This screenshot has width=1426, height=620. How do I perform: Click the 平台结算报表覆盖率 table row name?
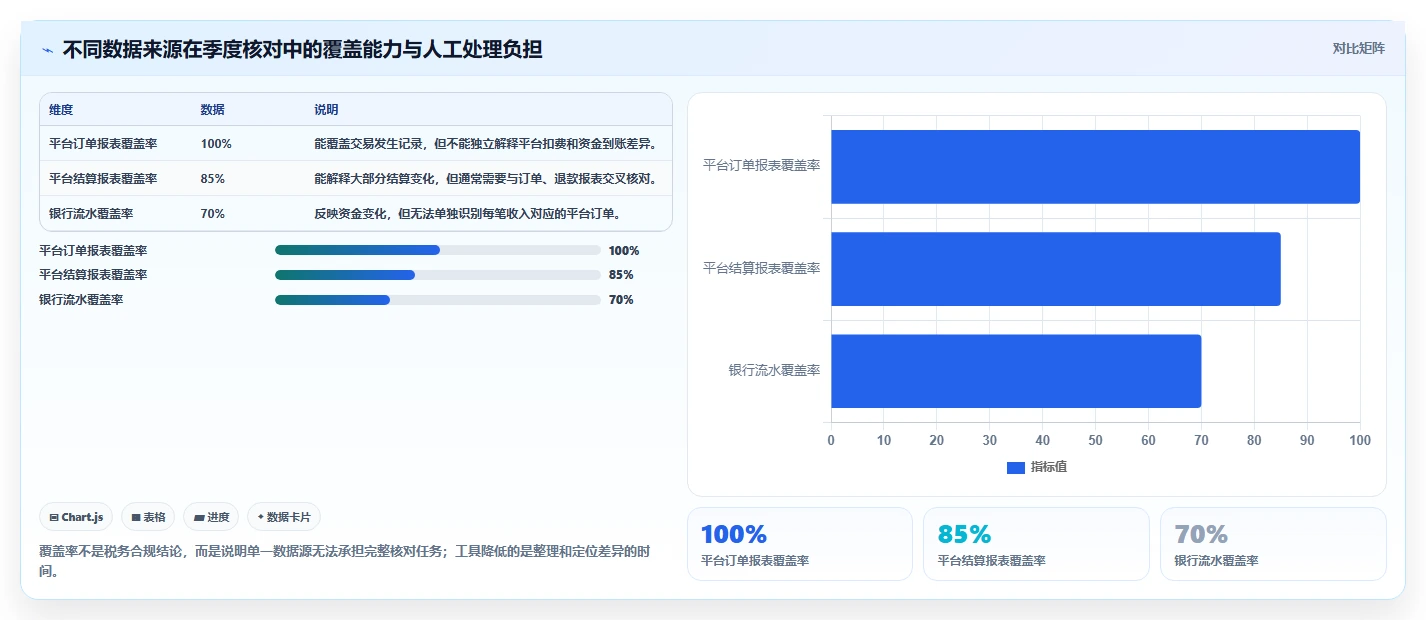103,178
